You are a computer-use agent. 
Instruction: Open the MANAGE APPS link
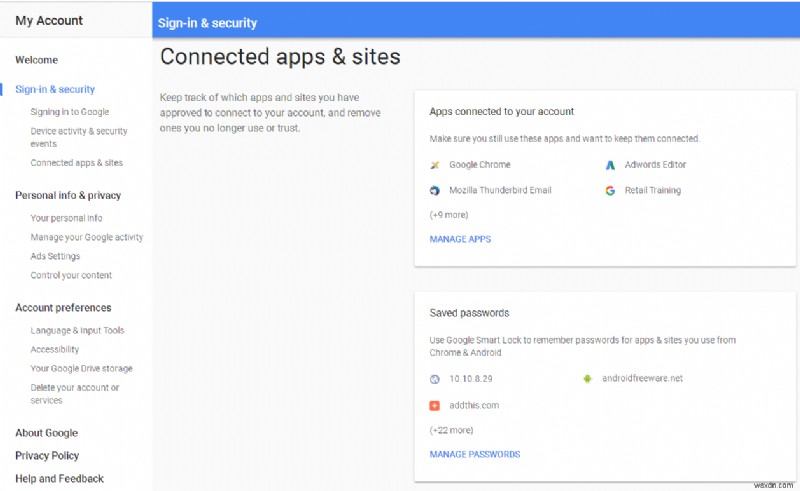point(460,239)
